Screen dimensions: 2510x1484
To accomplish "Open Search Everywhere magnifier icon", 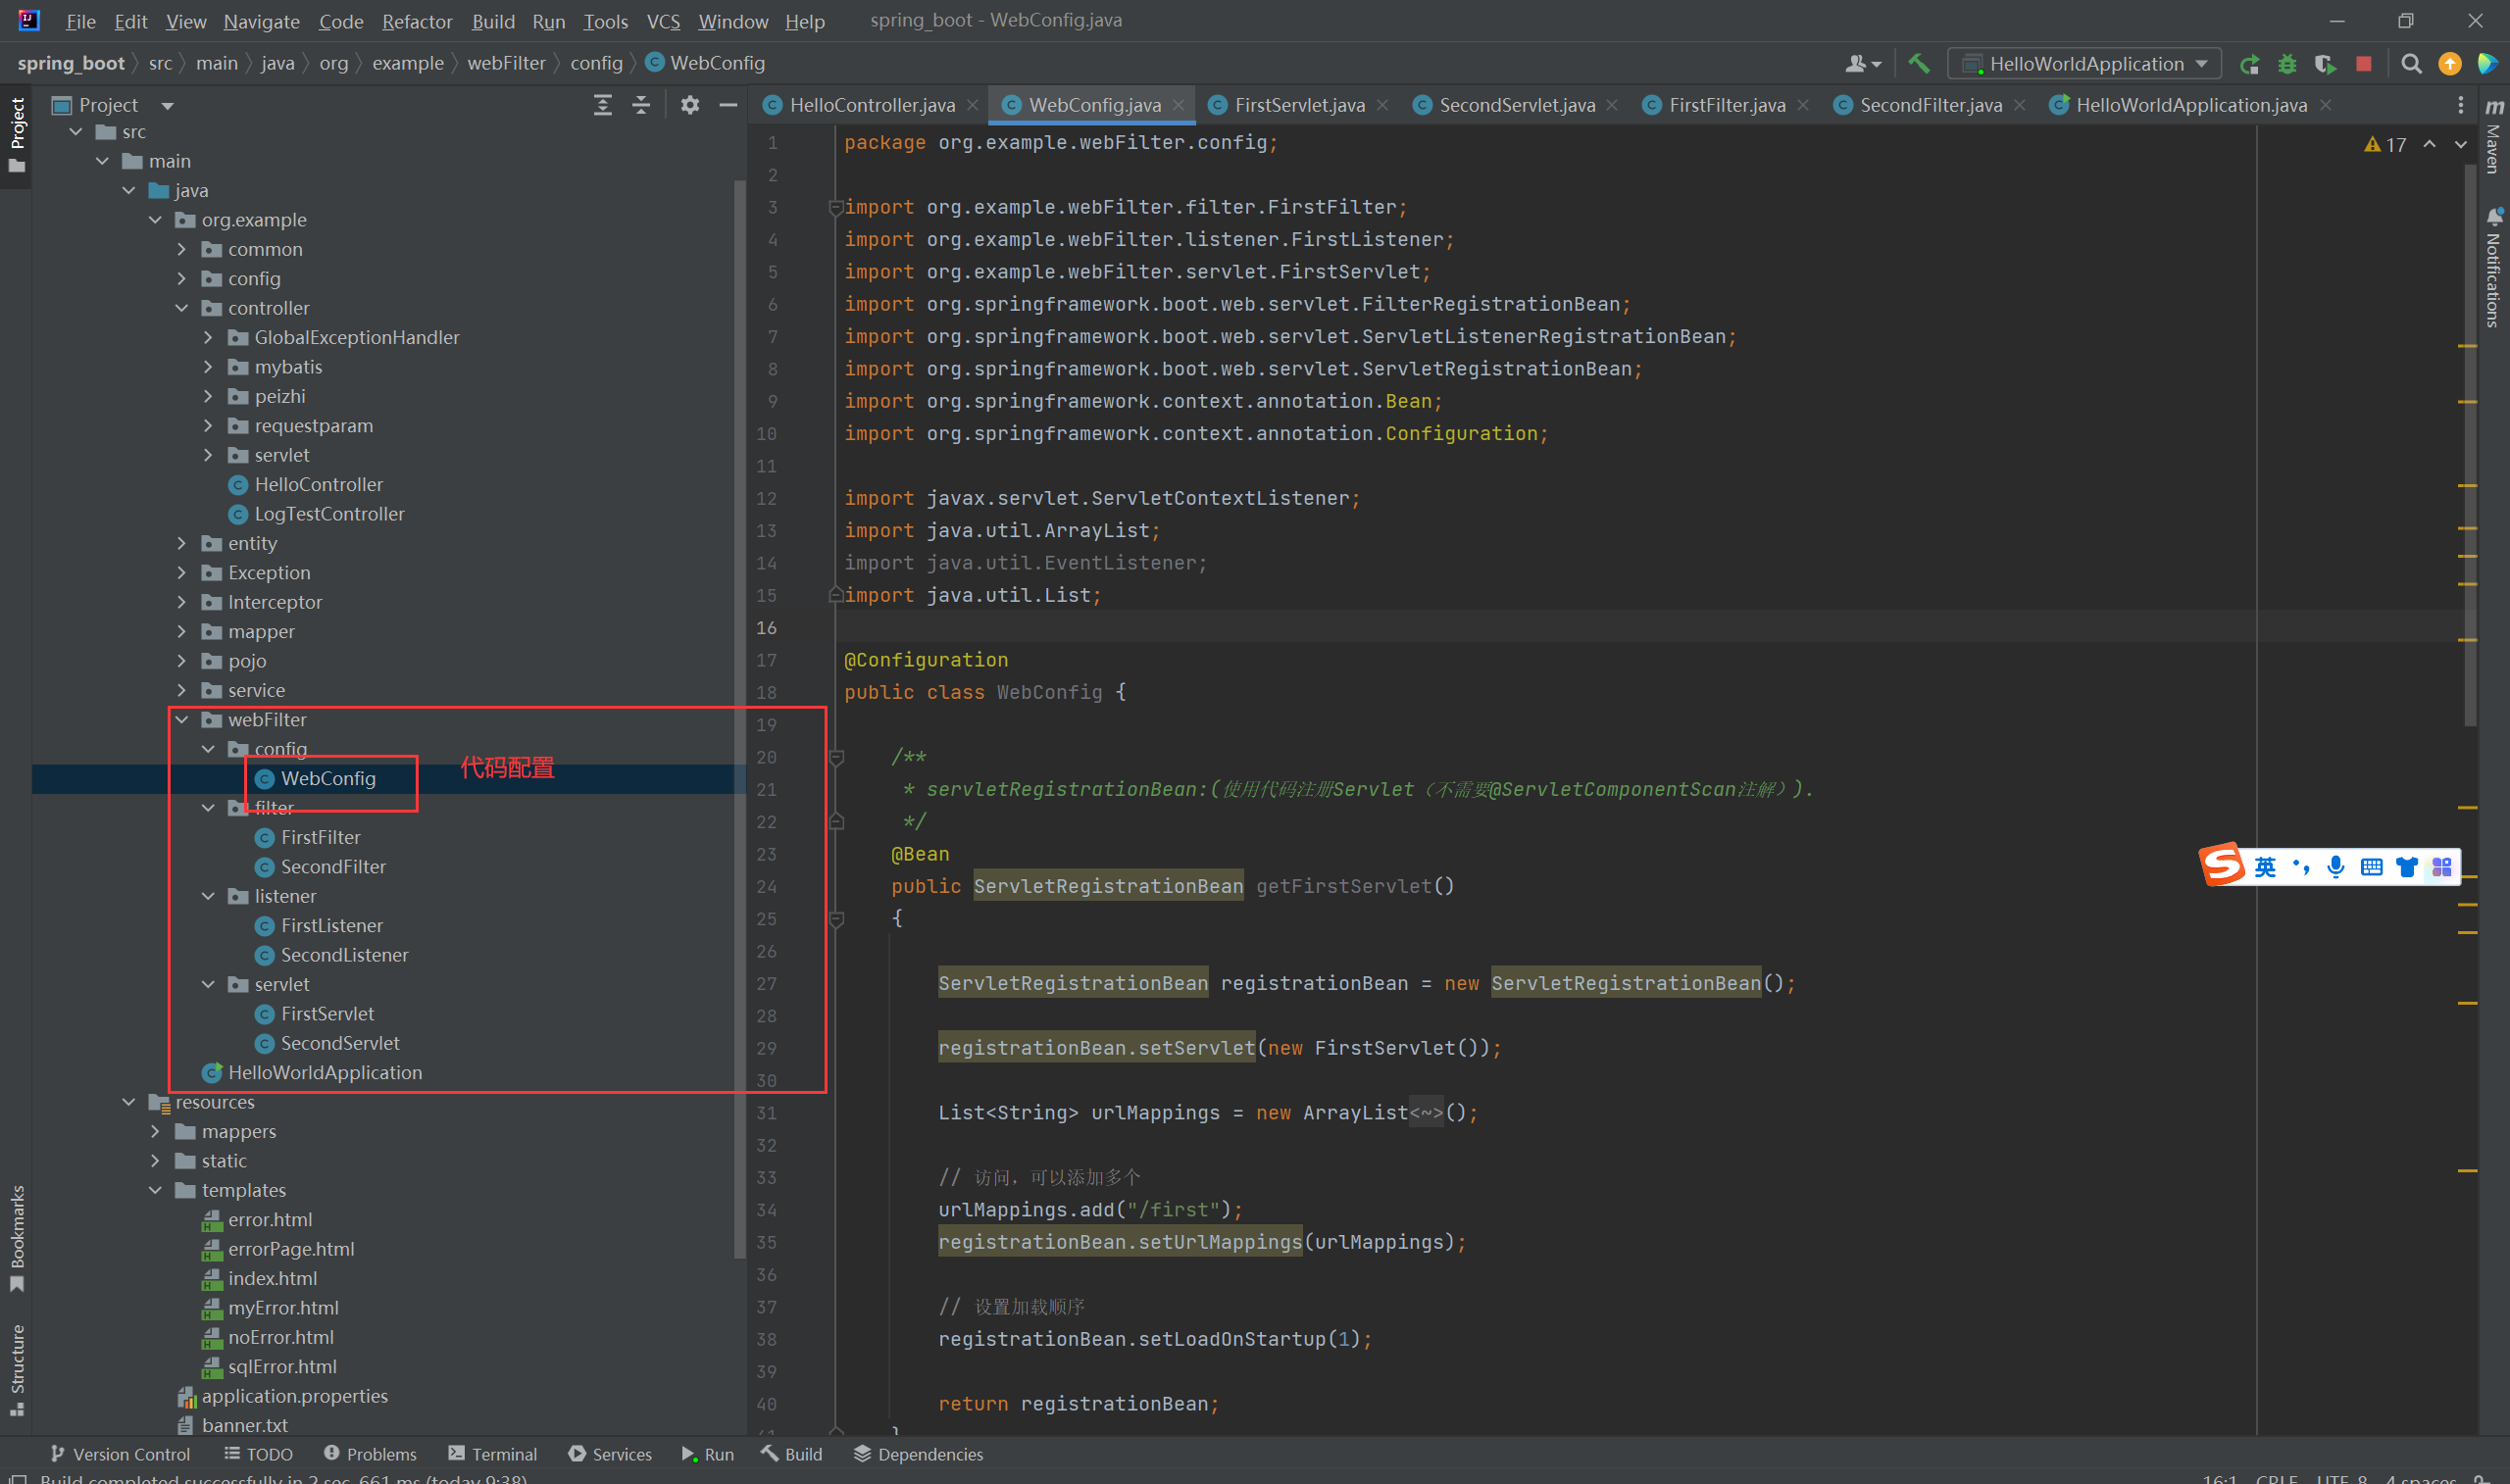I will 2411,64.
